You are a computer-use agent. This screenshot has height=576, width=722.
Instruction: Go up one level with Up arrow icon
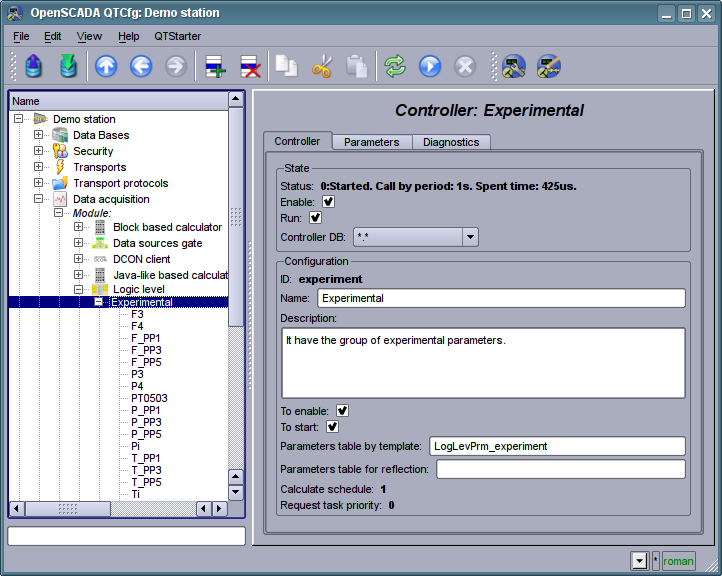(x=106, y=66)
